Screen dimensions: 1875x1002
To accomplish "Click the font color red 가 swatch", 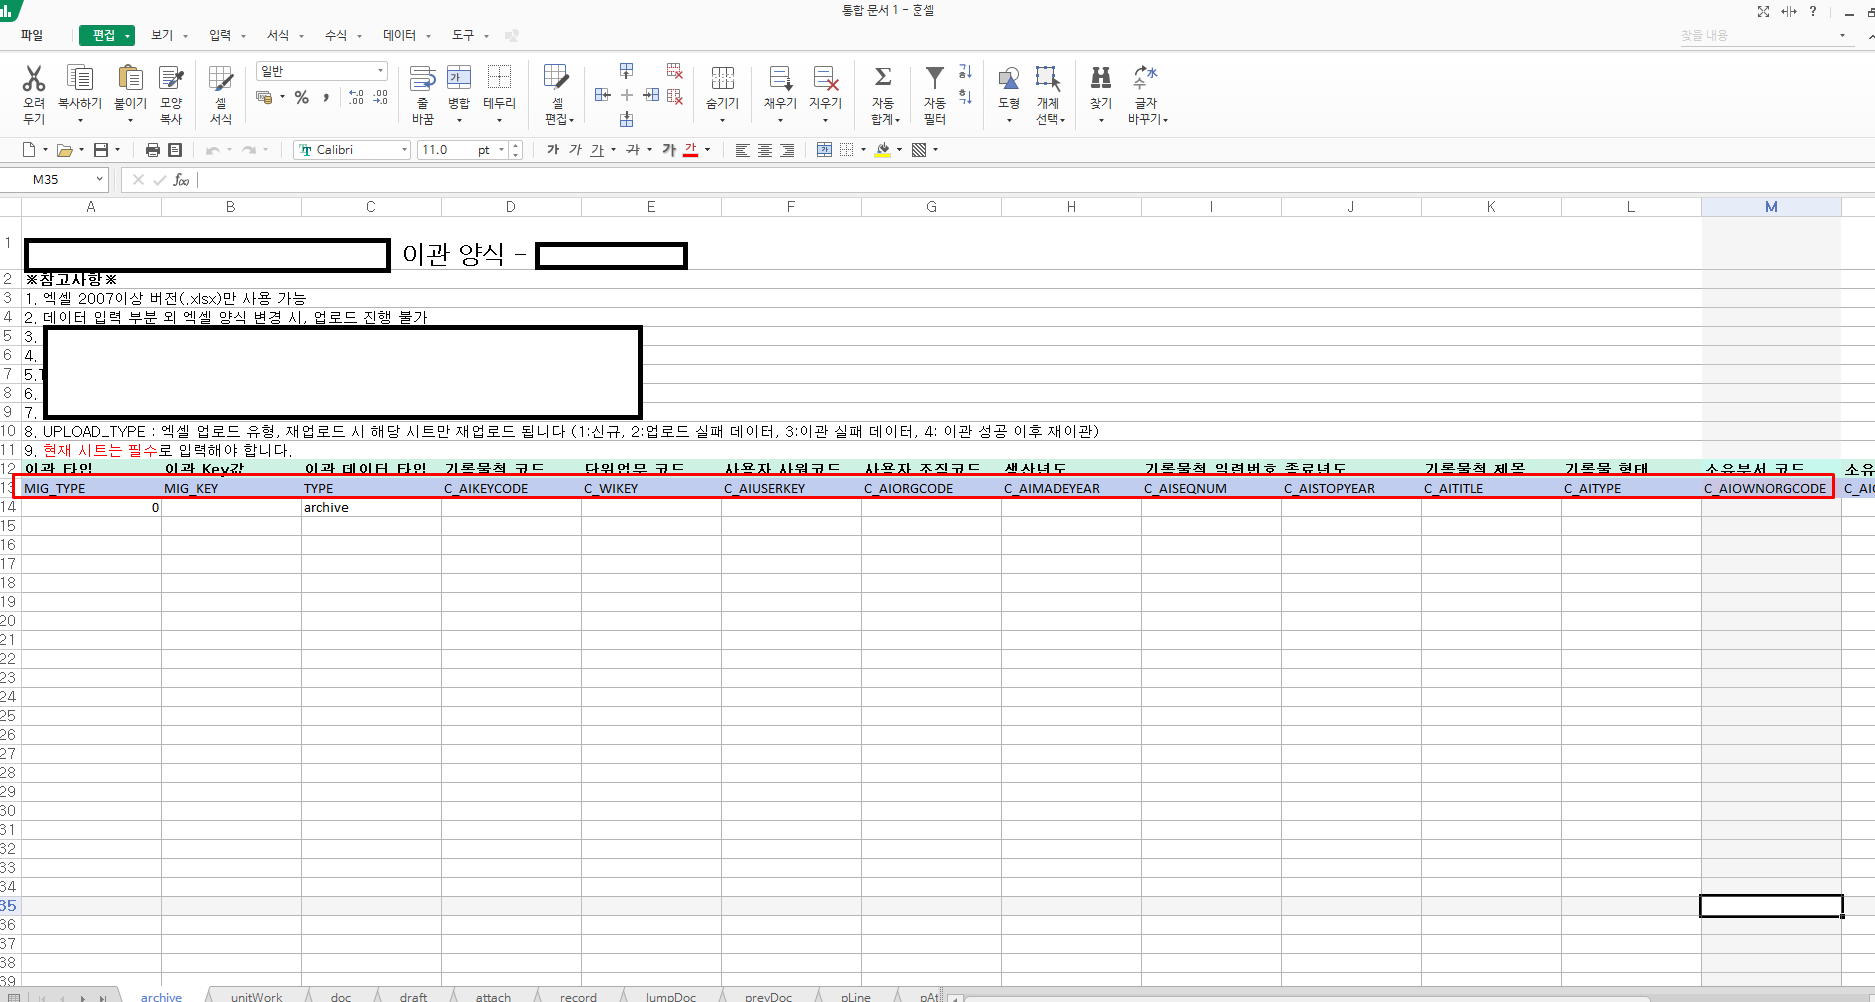I will (690, 150).
